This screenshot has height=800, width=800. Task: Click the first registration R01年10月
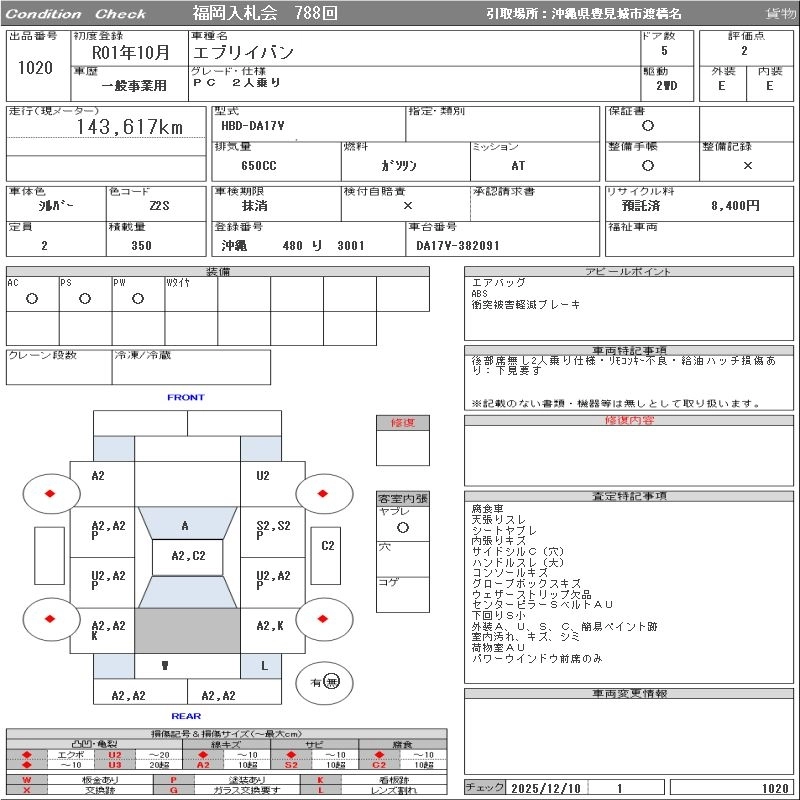[x=131, y=53]
